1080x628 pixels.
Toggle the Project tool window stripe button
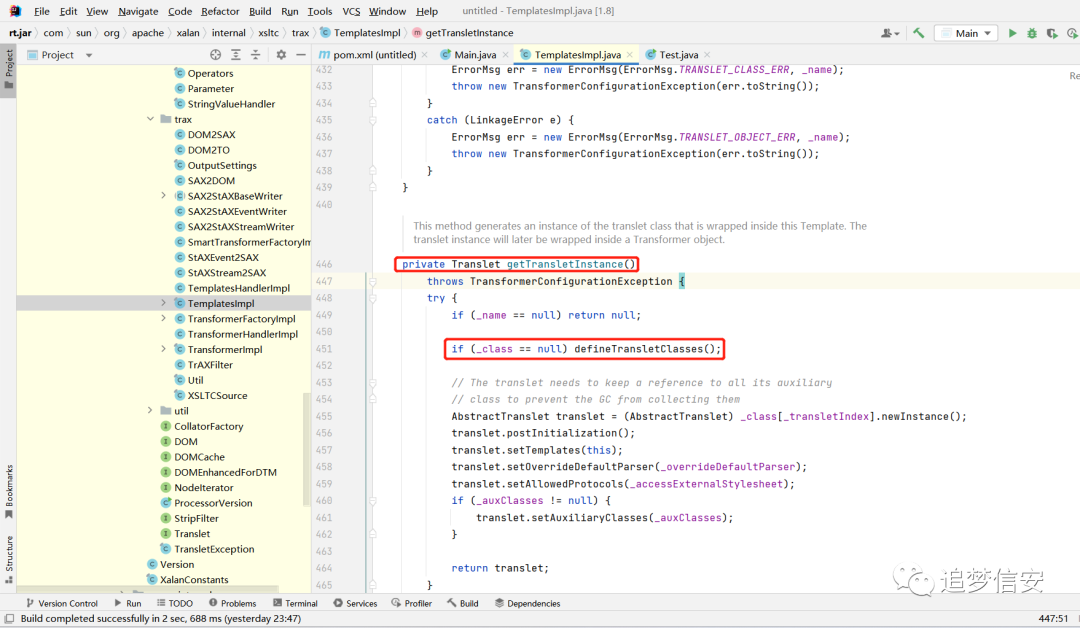coord(9,70)
